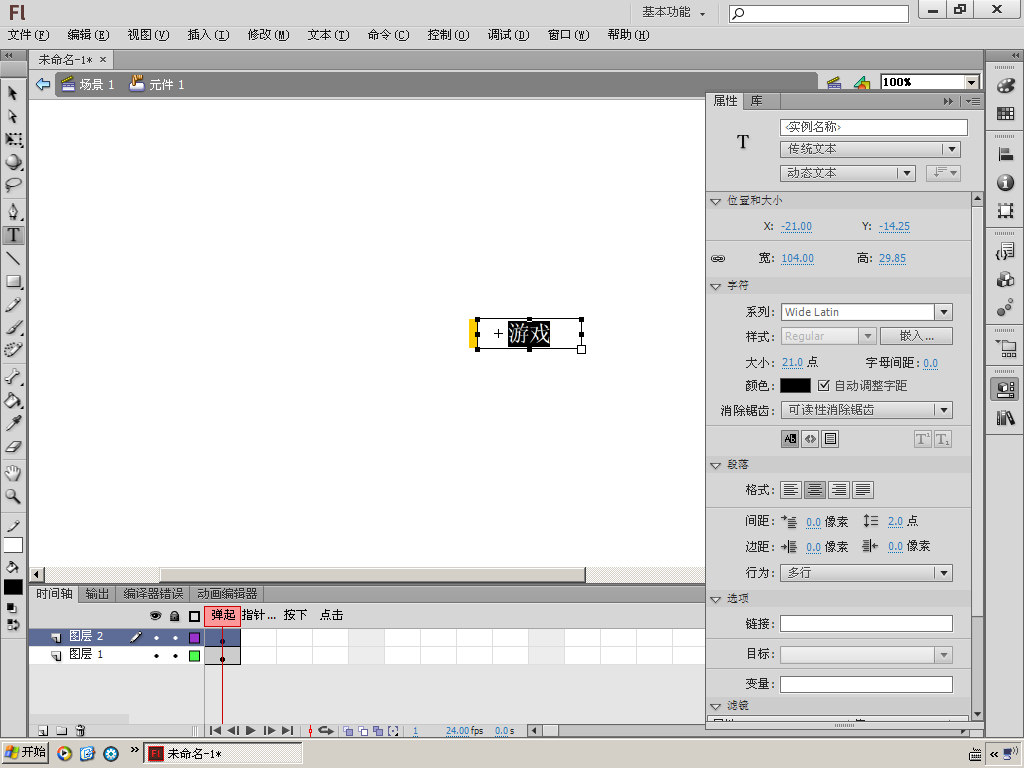Image resolution: width=1024 pixels, height=768 pixels.
Task: Select the Zoom magnifier tool
Action: click(13, 496)
